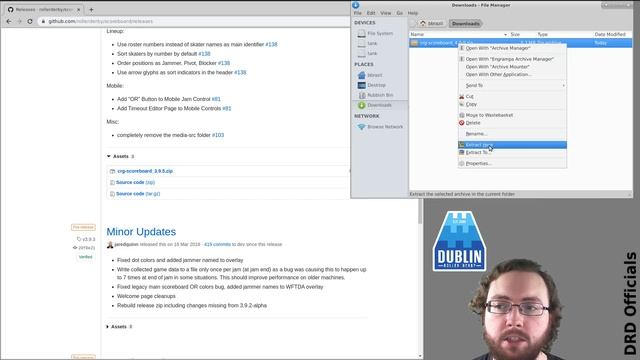Sort by Type column header
Image resolution: width=640 pixels, height=360 pixels.
542,35
